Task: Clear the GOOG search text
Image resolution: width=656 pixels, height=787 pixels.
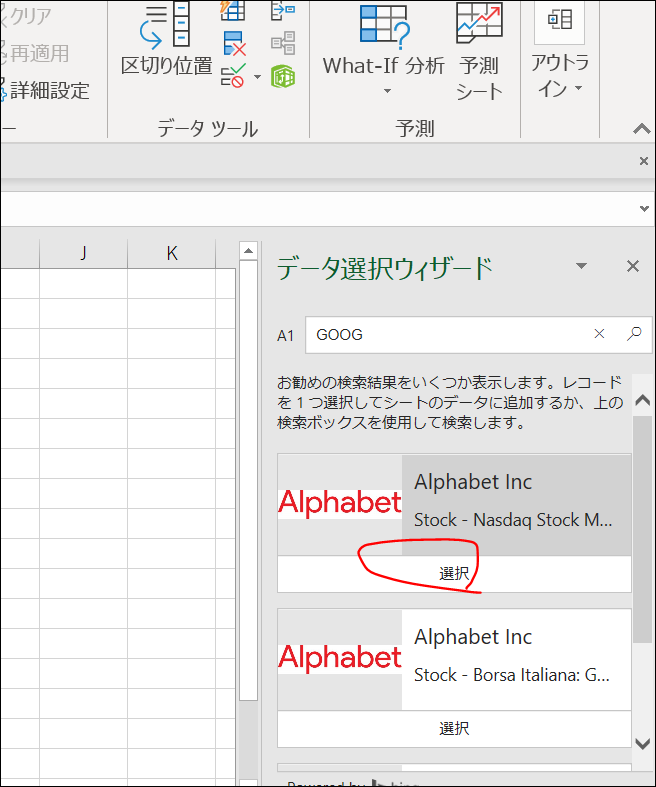Action: tap(599, 334)
